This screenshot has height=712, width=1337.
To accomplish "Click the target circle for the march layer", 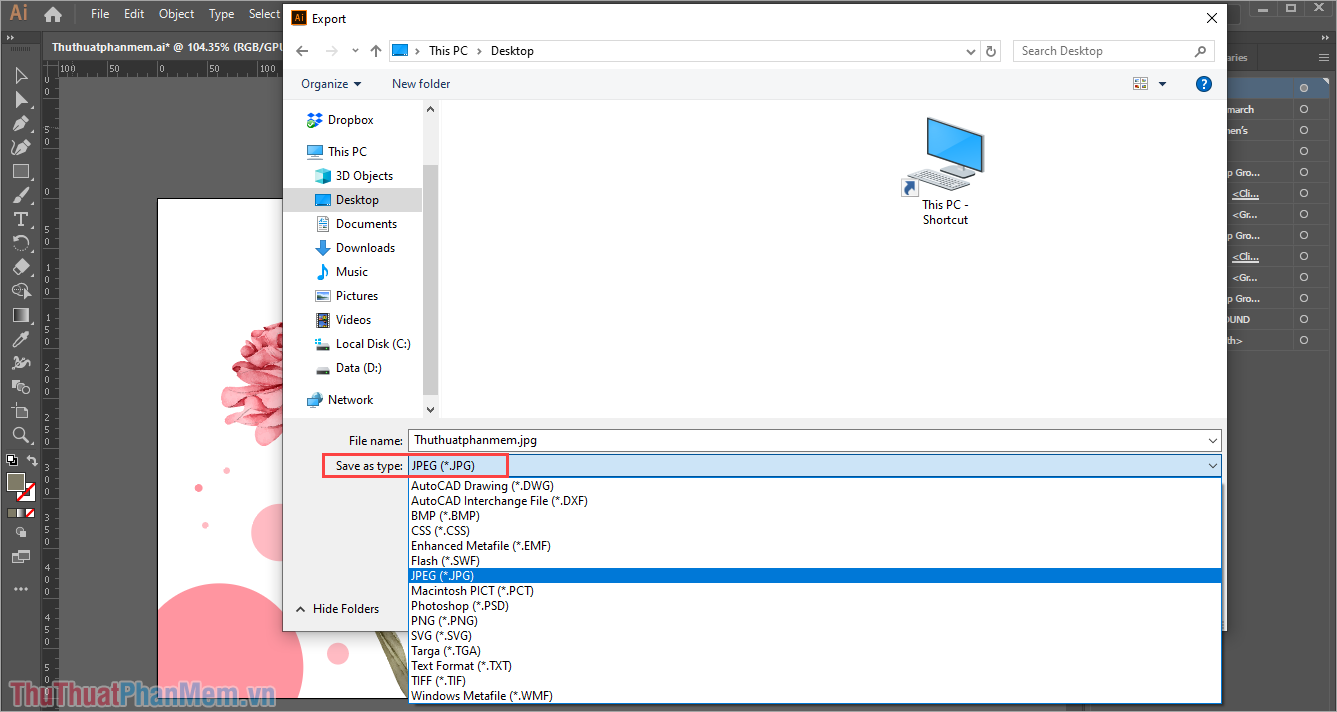I will tap(1303, 108).
